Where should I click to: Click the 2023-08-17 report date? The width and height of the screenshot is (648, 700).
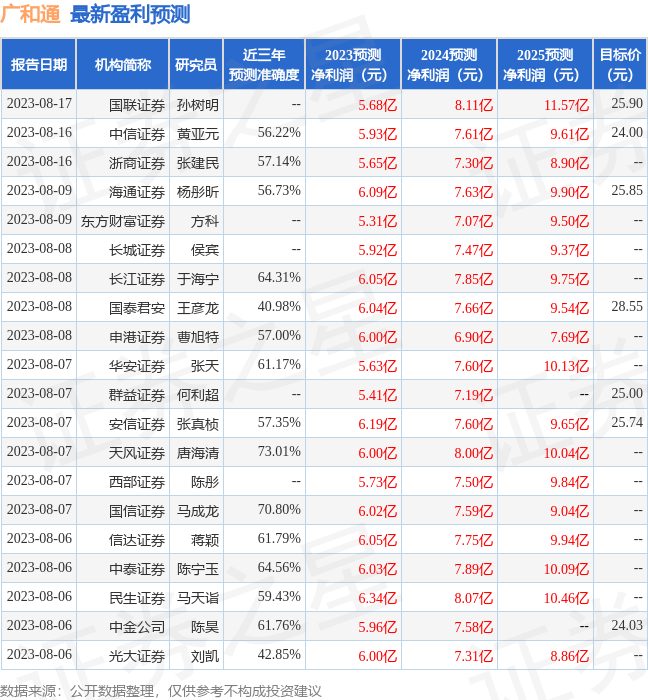pos(39,104)
